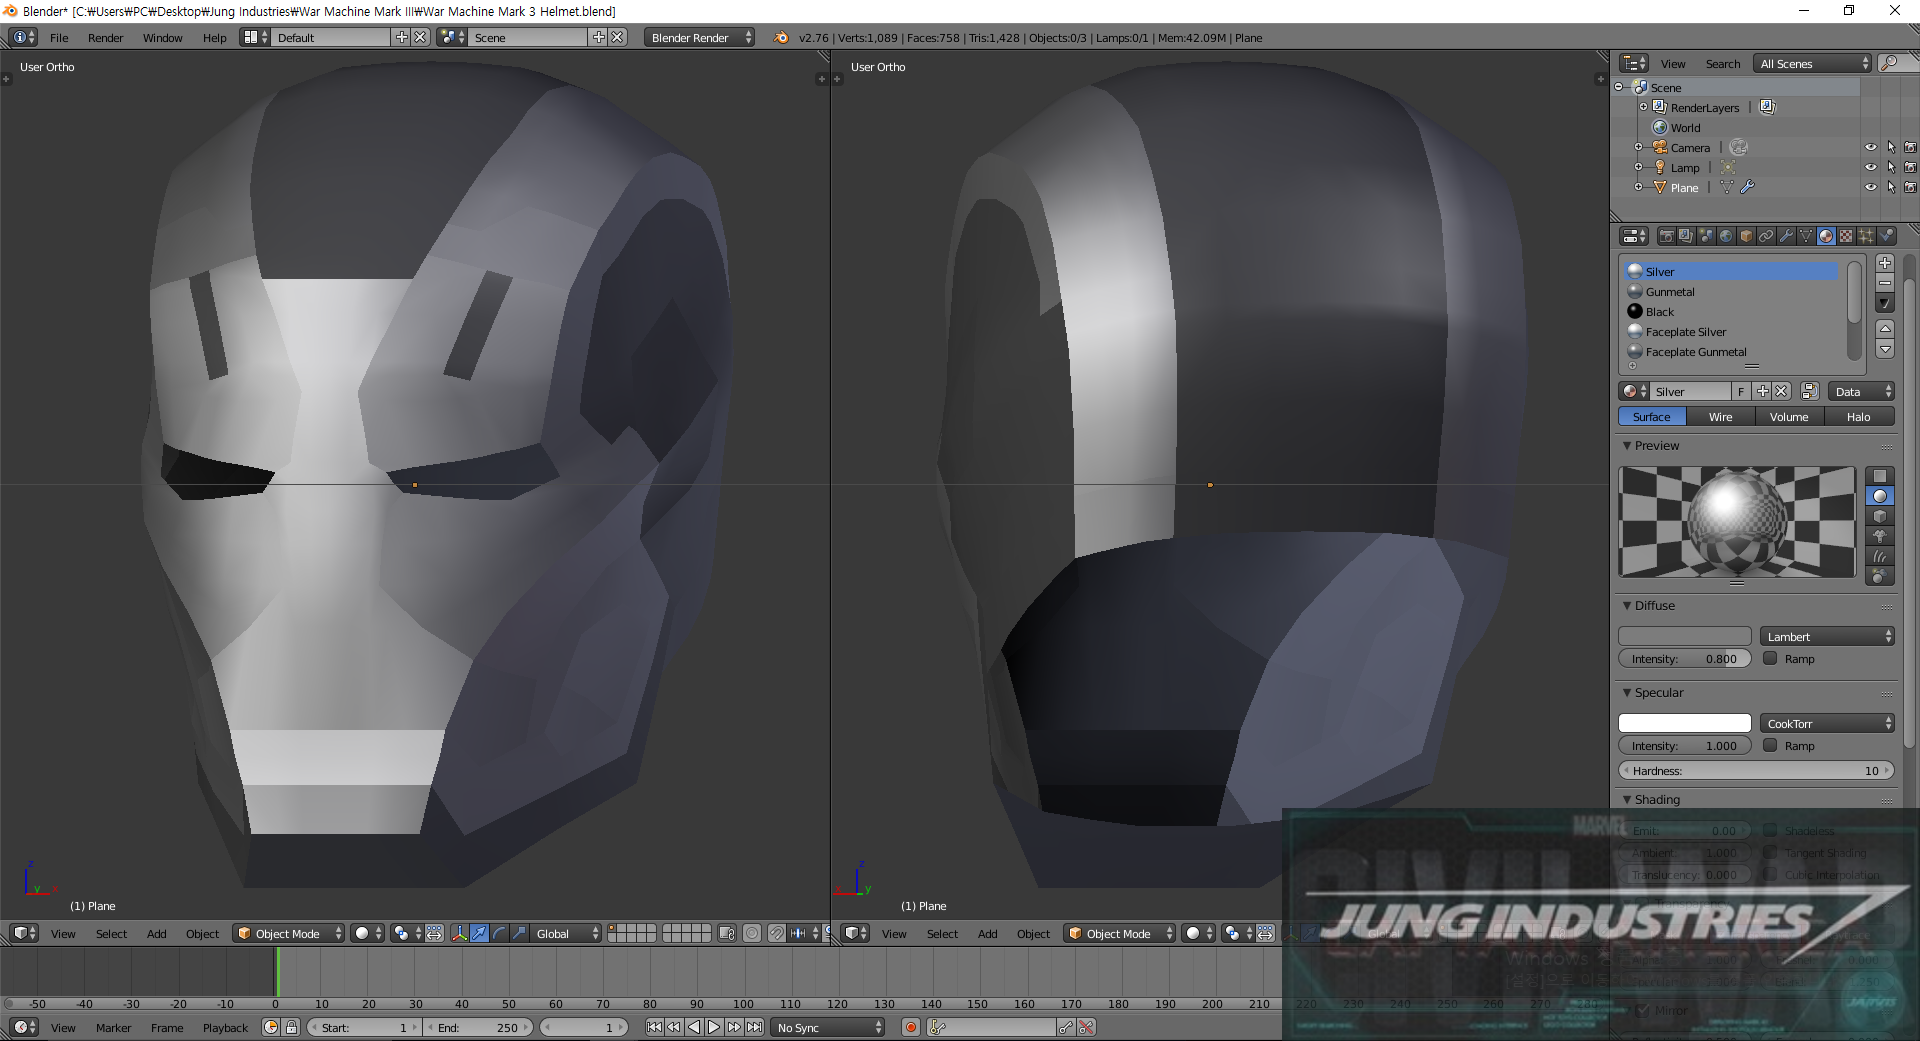This screenshot has width=1920, height=1041.
Task: Open the Help menu
Action: point(214,37)
